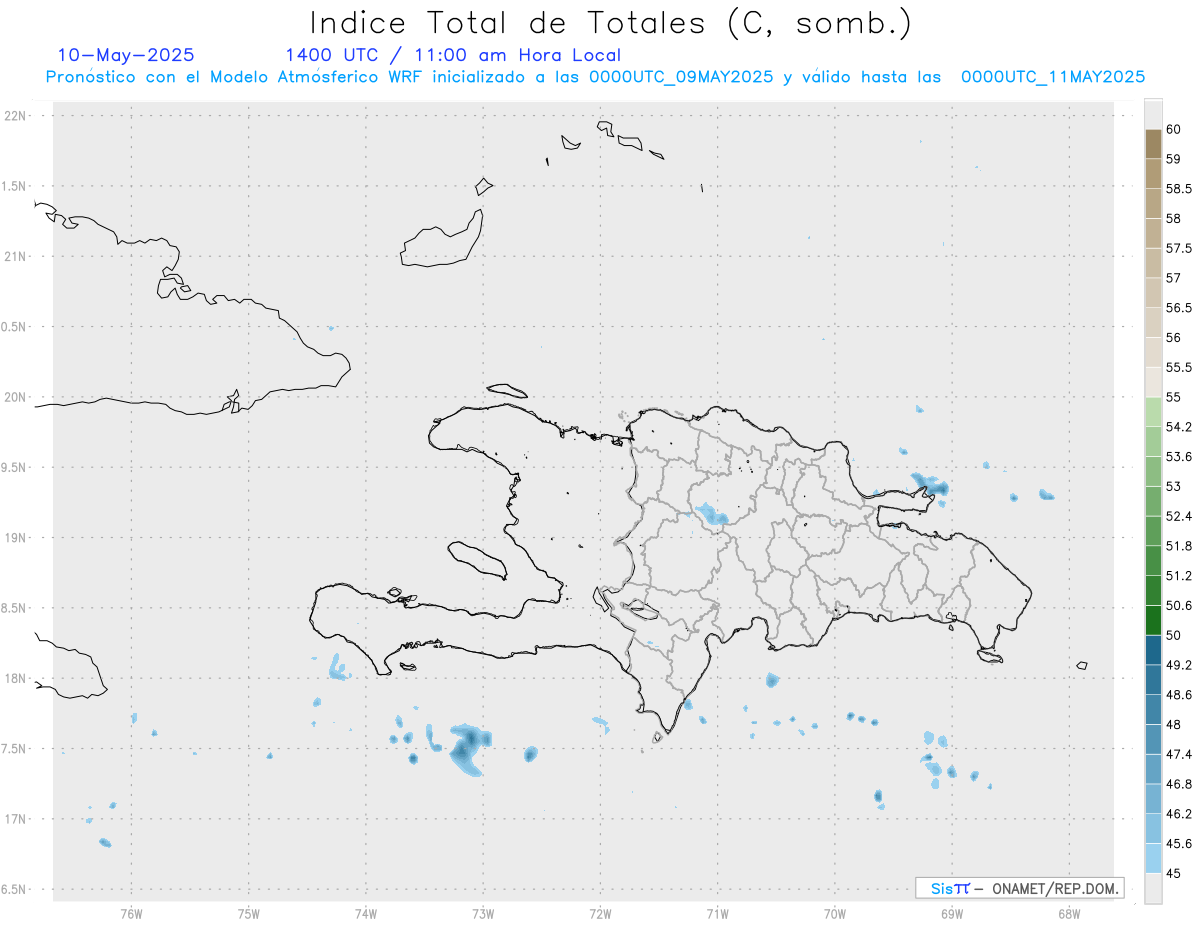The image size is (1200, 927).
Task: Click the "56.5" value on the color scale
Action: click(1179, 308)
